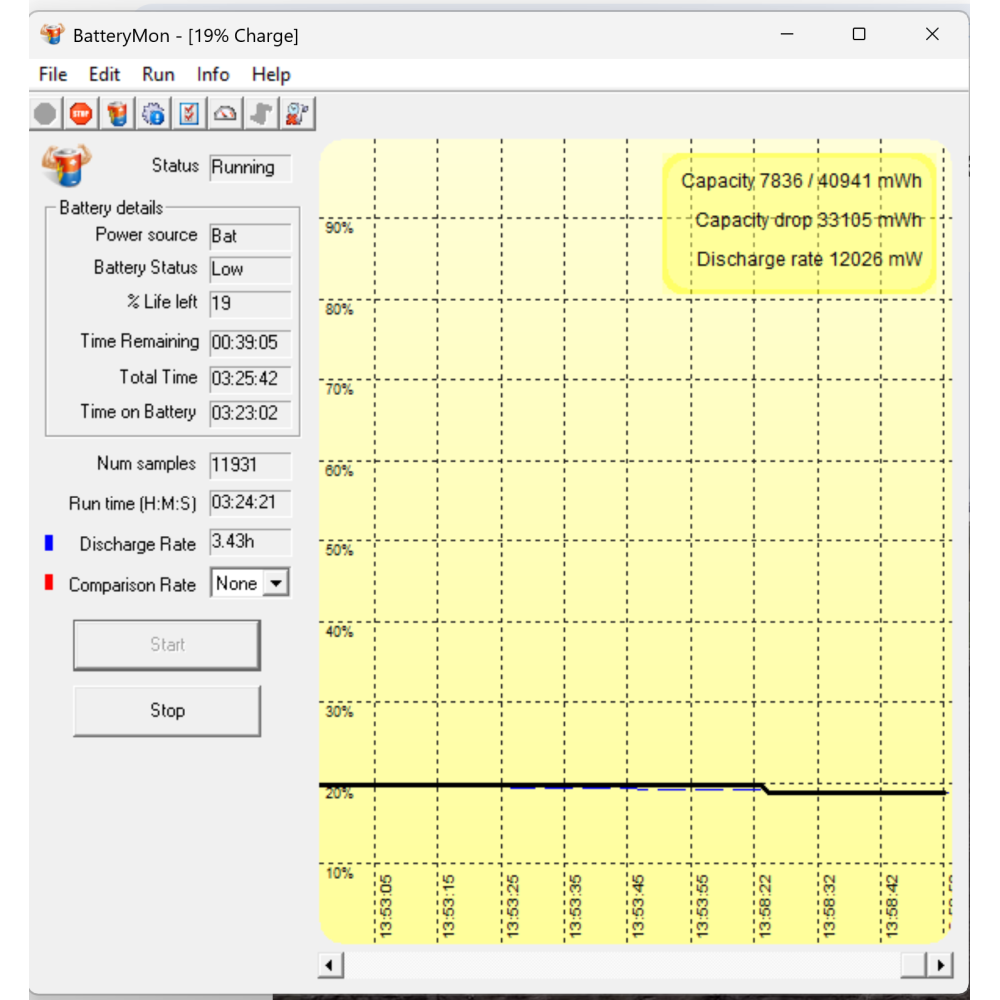Open the checklist configuration toolbar icon
This screenshot has height=1000, width=1000.
tap(189, 114)
